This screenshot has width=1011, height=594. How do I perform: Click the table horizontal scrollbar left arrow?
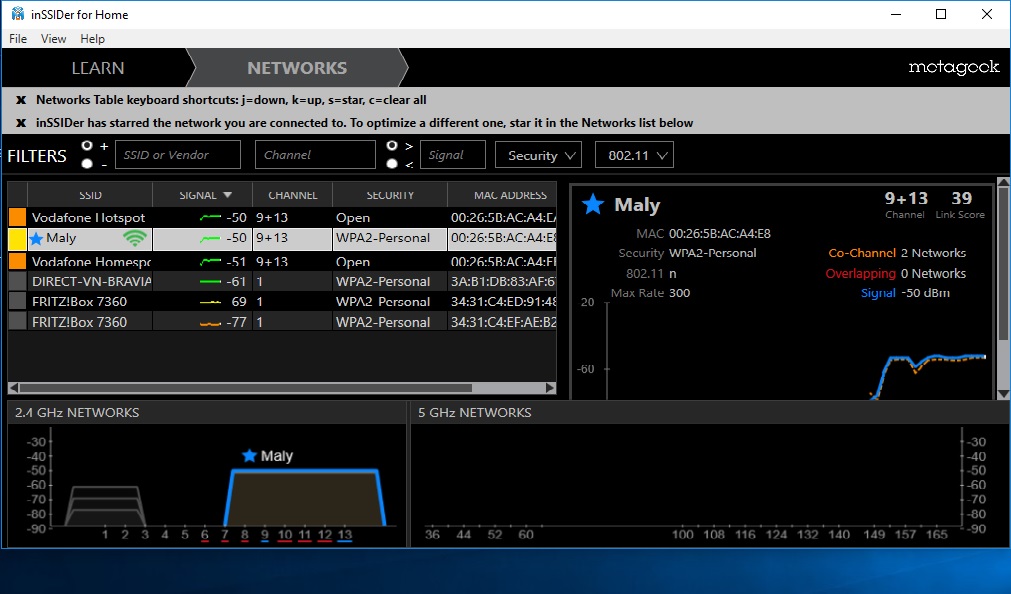pyautogui.click(x=14, y=388)
